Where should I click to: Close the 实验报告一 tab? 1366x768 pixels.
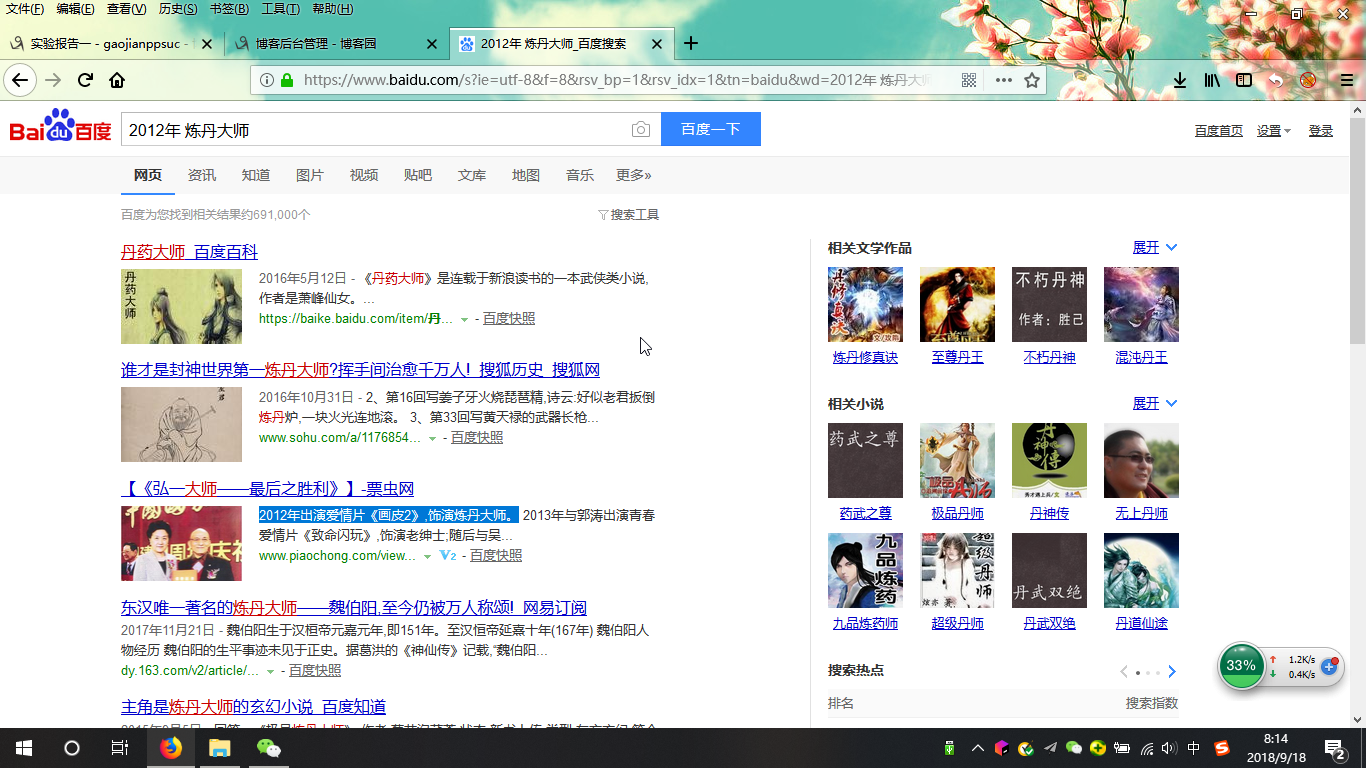point(207,44)
